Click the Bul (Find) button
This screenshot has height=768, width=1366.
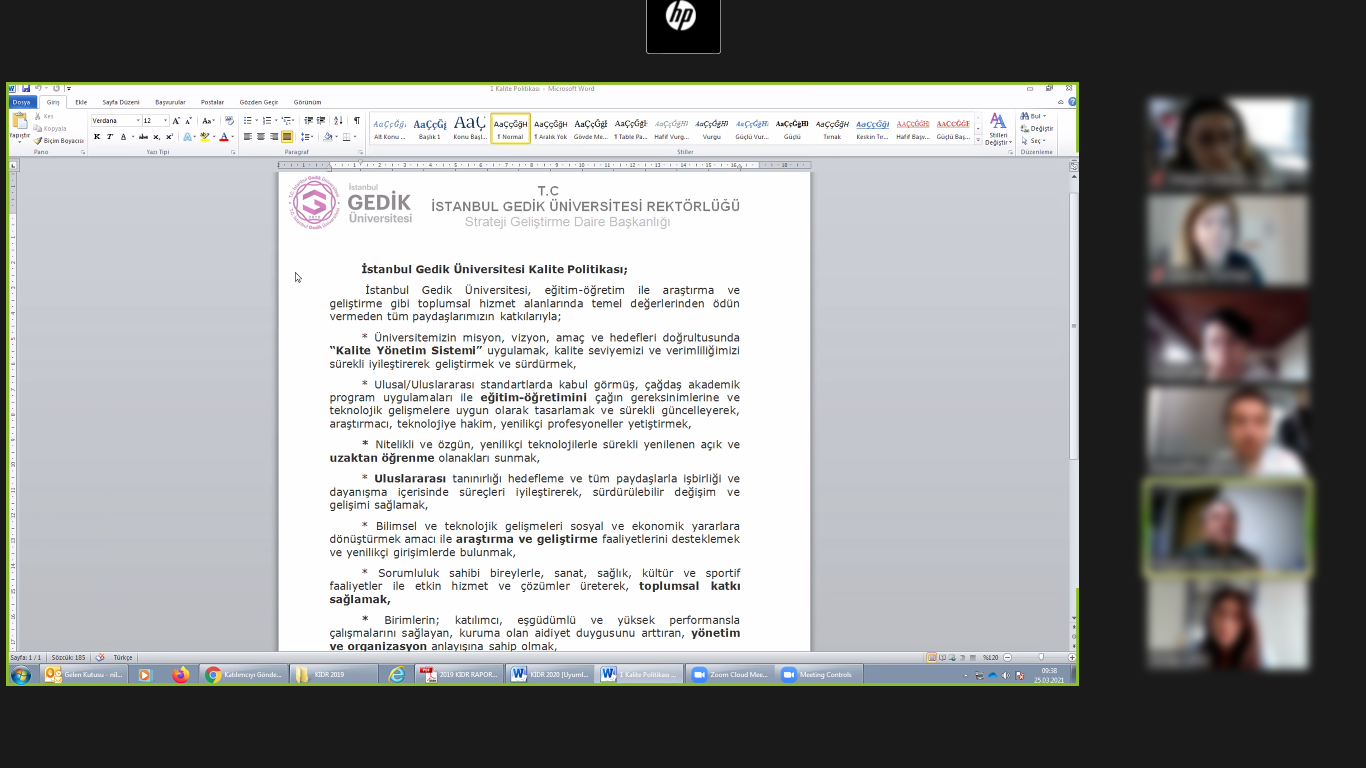(1033, 116)
